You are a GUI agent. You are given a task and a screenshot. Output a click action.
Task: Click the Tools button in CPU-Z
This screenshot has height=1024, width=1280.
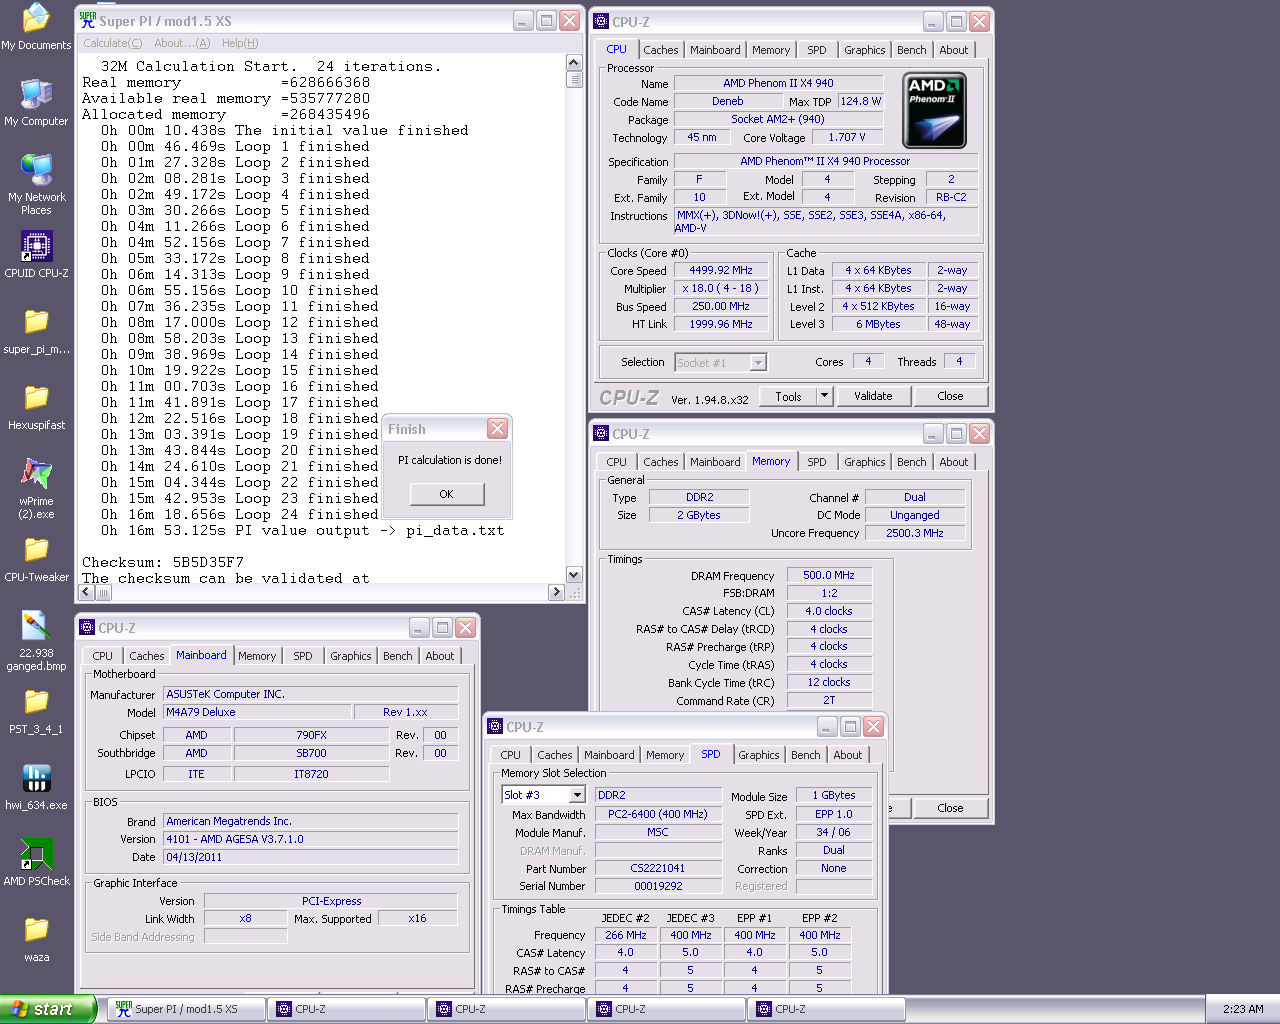tap(788, 396)
